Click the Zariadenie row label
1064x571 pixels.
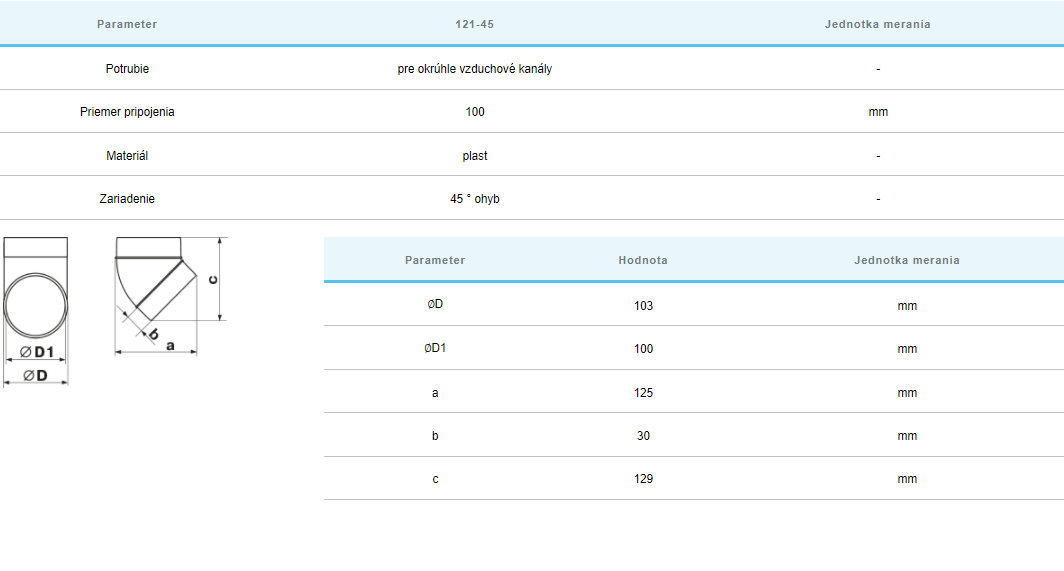click(x=127, y=199)
